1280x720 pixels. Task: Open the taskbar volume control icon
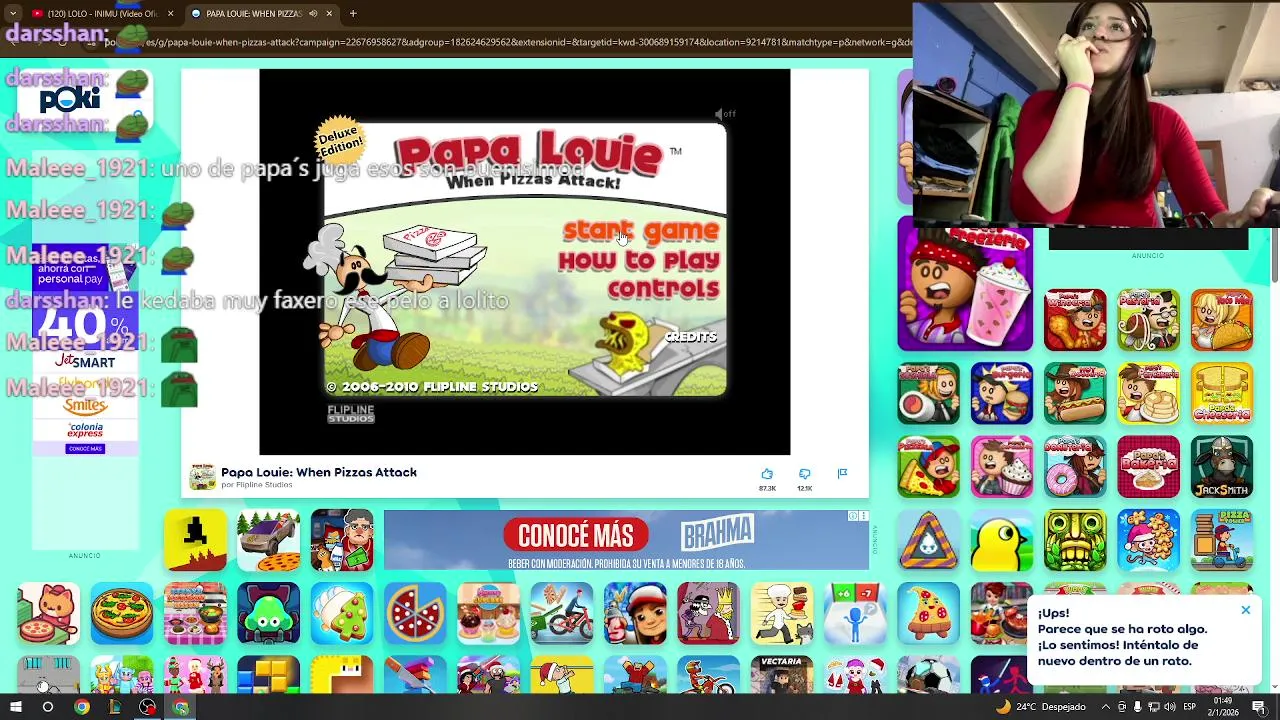1171,707
